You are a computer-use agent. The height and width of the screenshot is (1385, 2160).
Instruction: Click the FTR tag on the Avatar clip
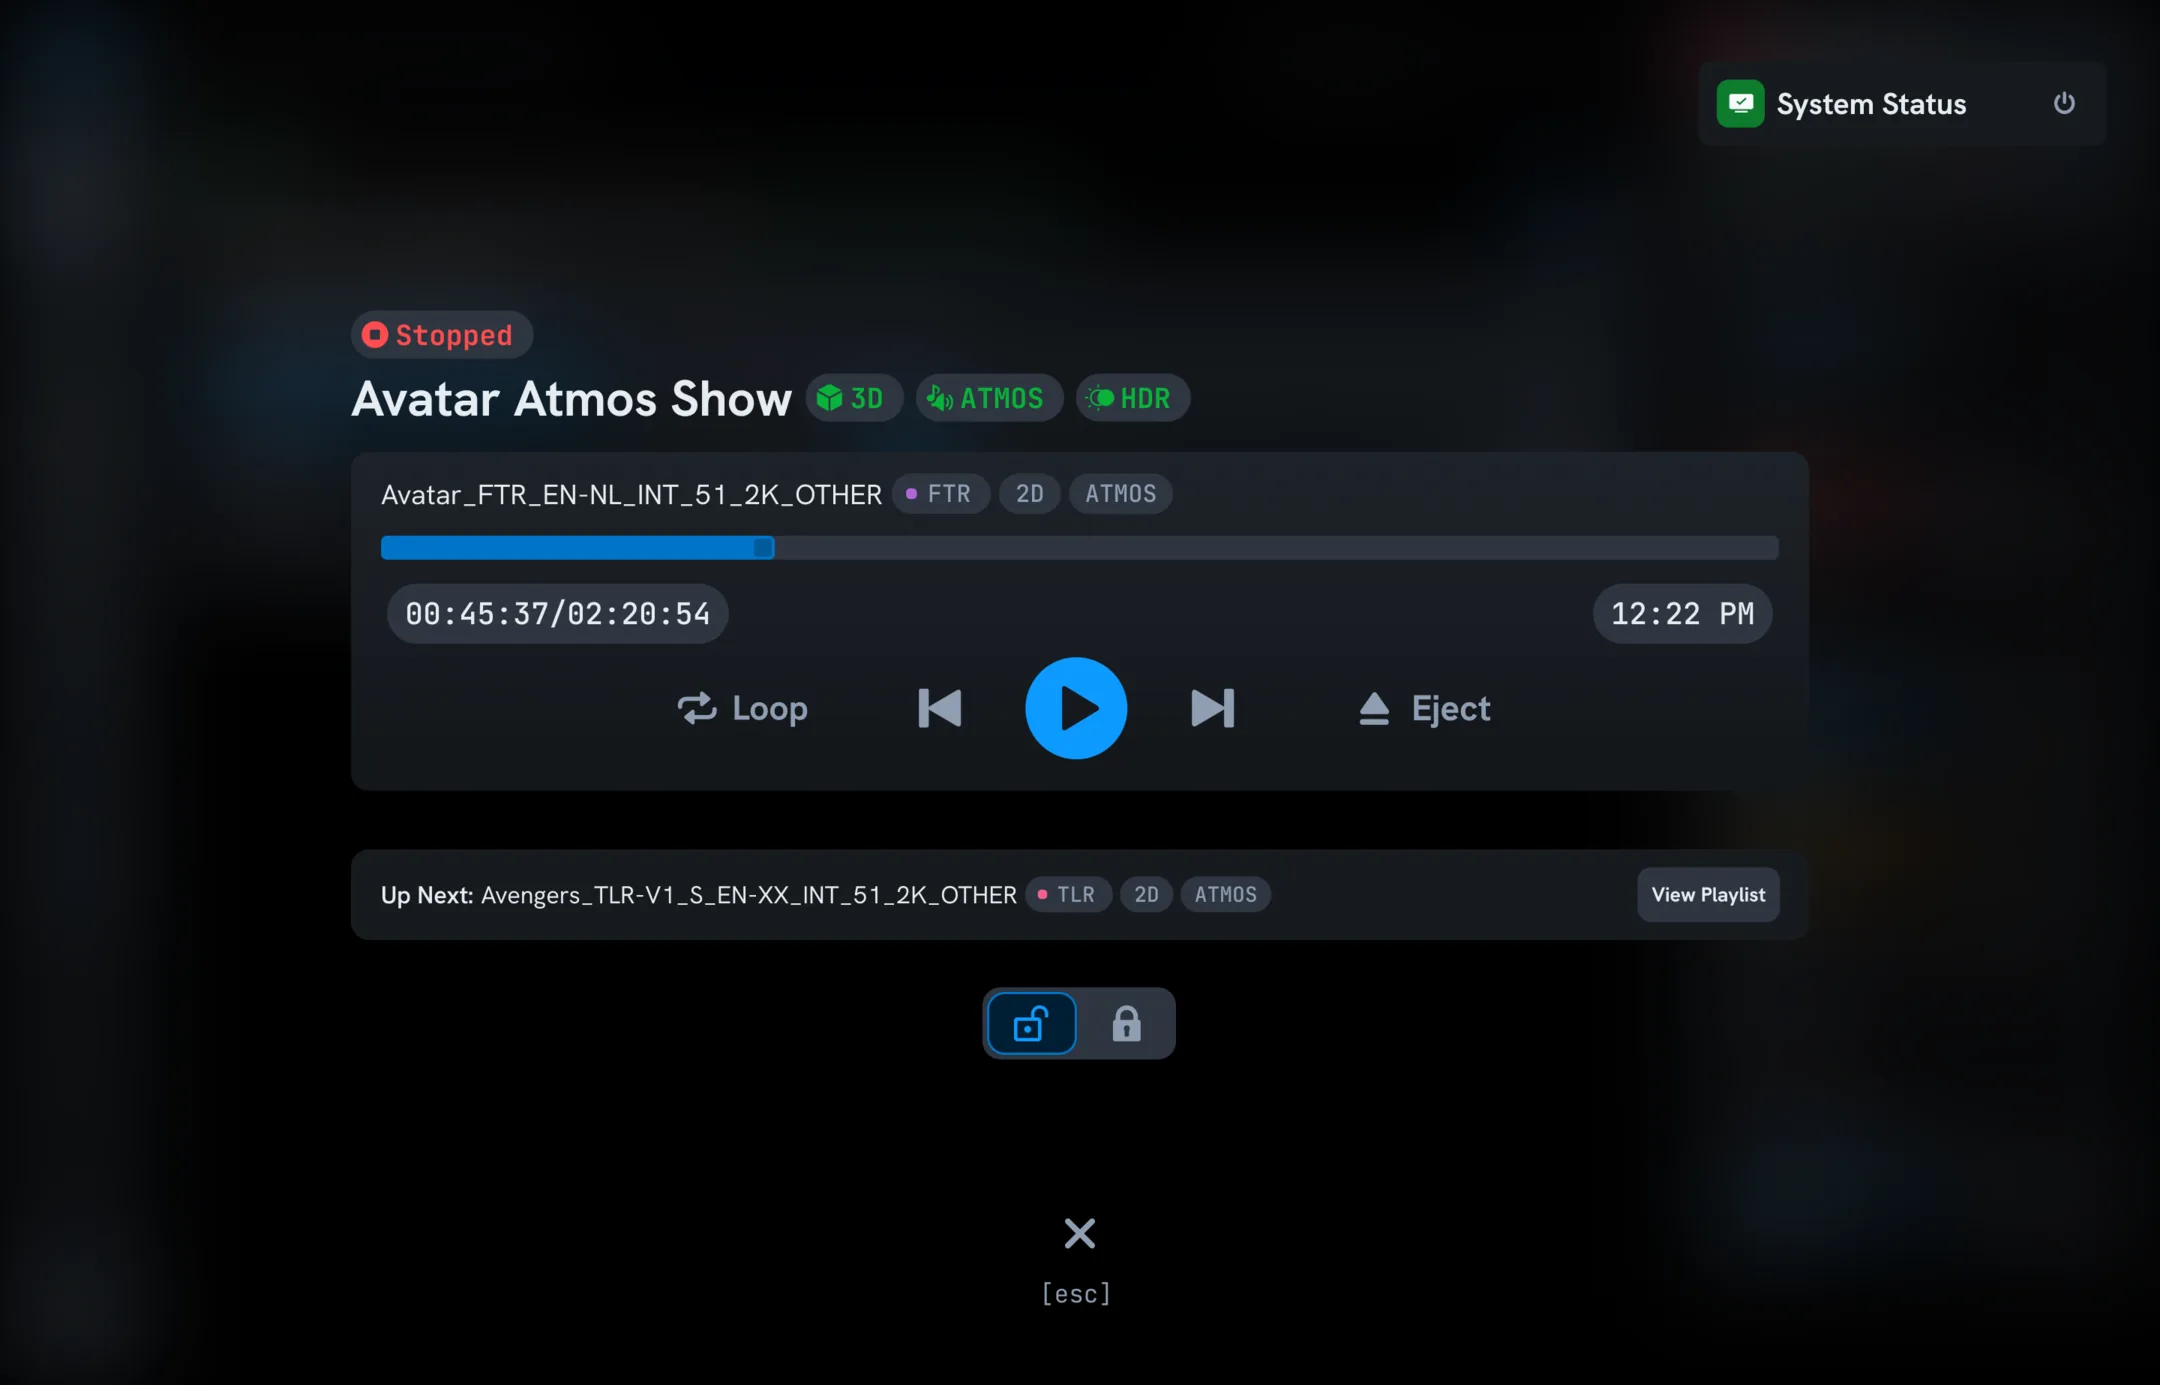click(x=940, y=494)
